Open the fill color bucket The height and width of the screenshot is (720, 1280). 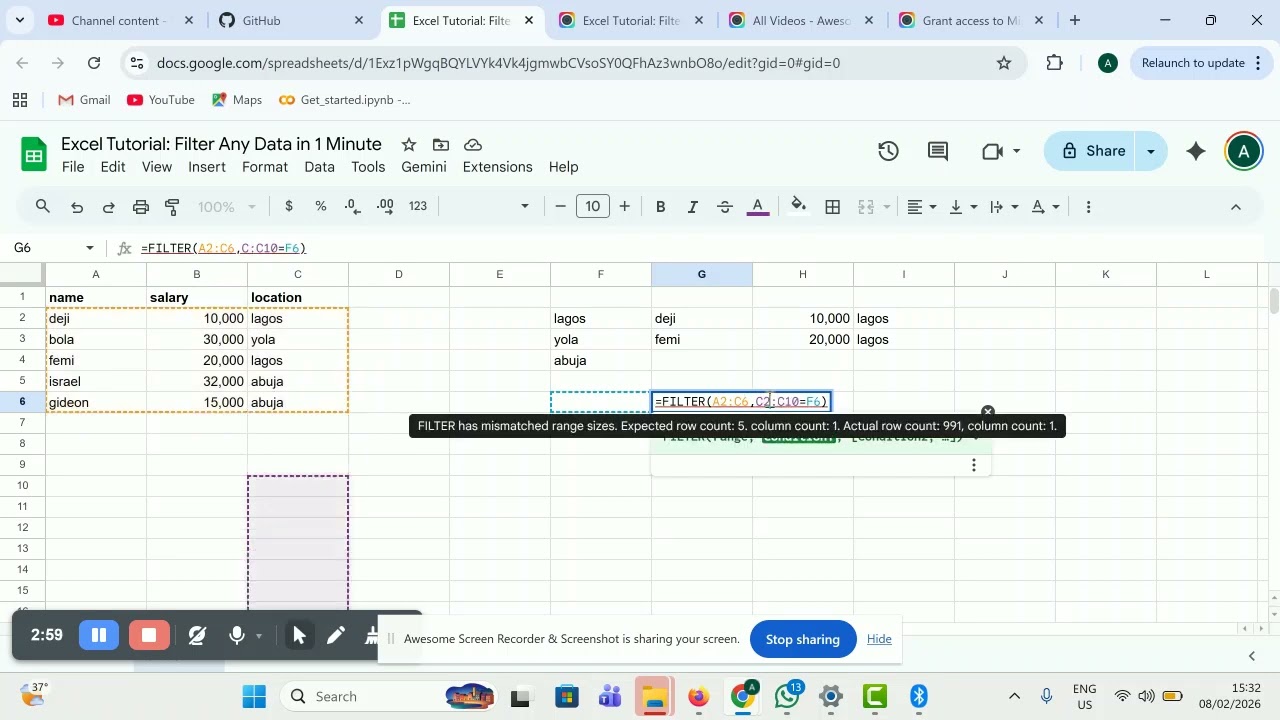tap(799, 207)
